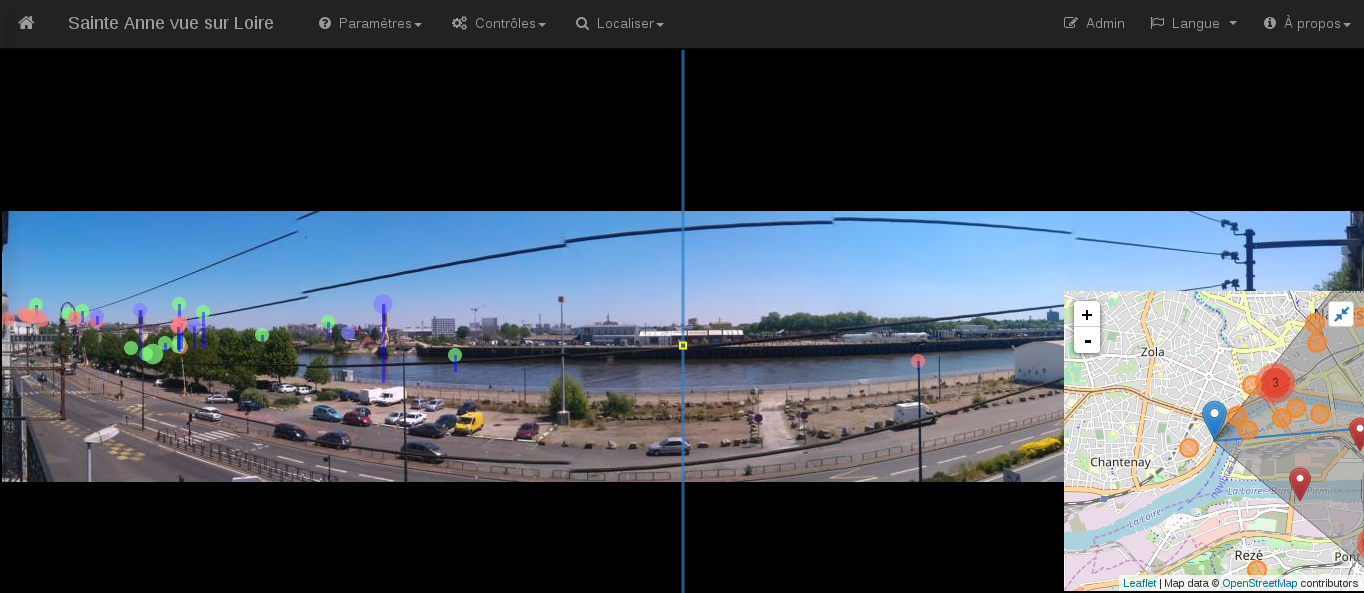
Task: Expand the Paramètres dropdown
Action: pyautogui.click(x=370, y=23)
